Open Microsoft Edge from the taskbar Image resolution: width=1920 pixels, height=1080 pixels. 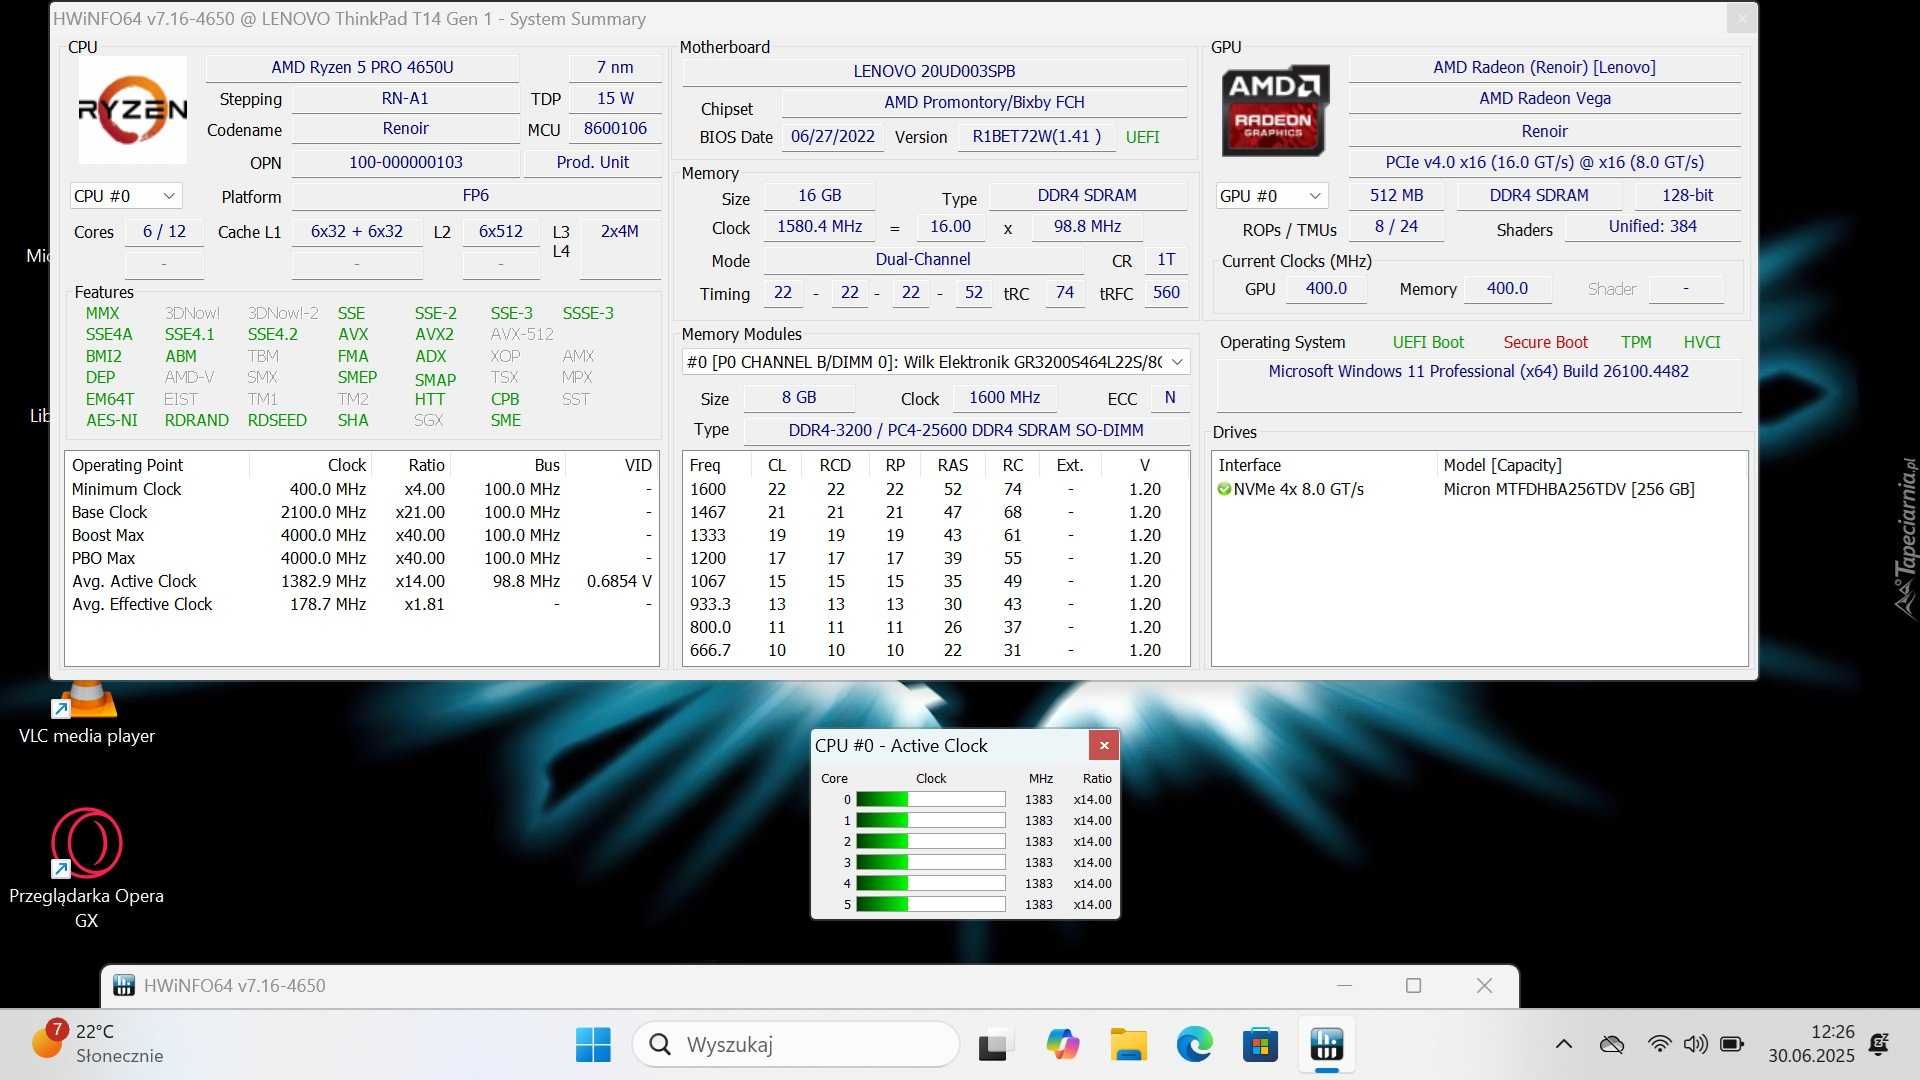click(x=1194, y=1044)
